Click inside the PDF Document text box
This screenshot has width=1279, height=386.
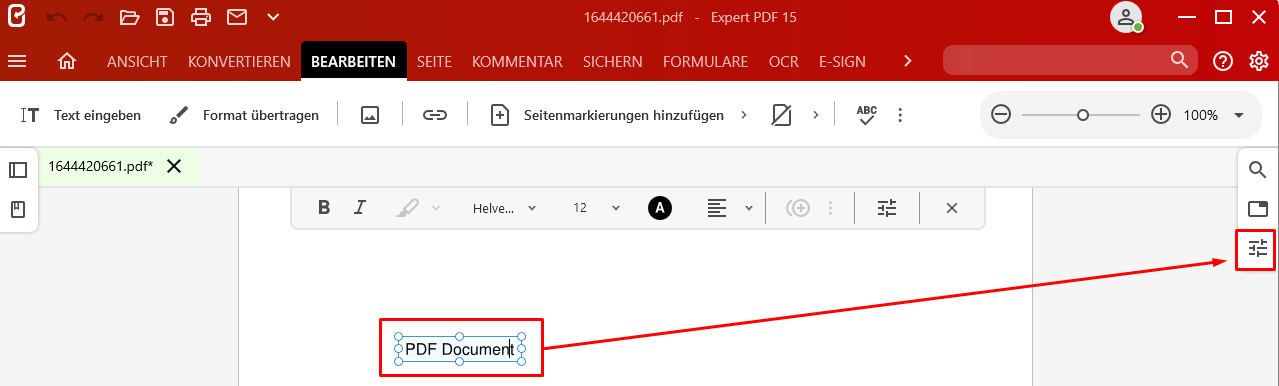click(460, 349)
